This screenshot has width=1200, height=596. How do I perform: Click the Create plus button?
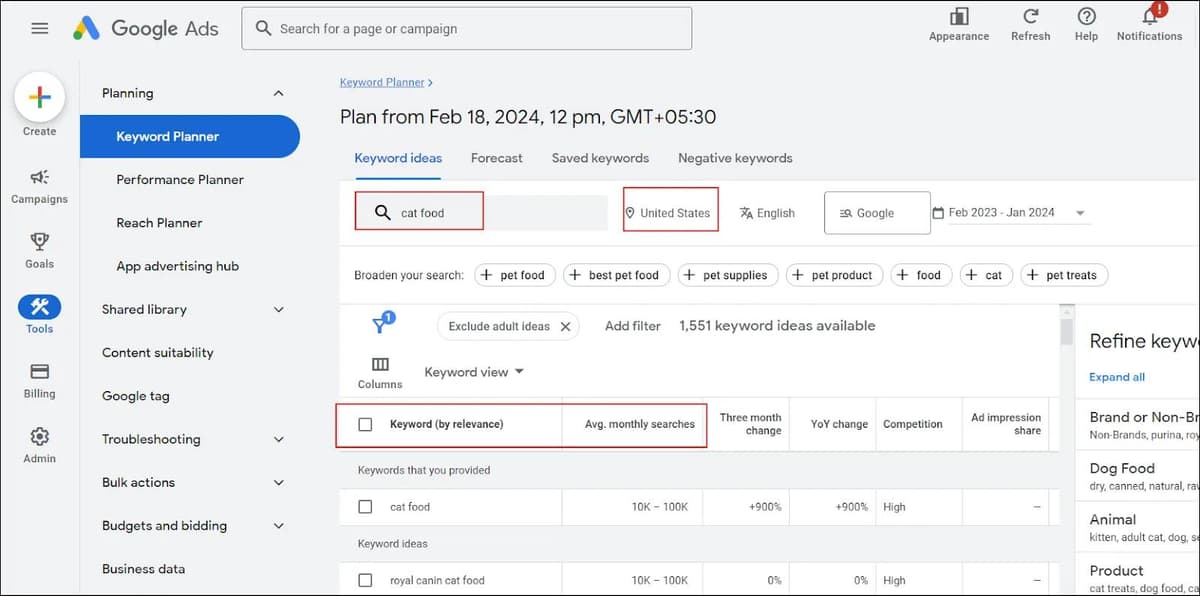[x=40, y=97]
